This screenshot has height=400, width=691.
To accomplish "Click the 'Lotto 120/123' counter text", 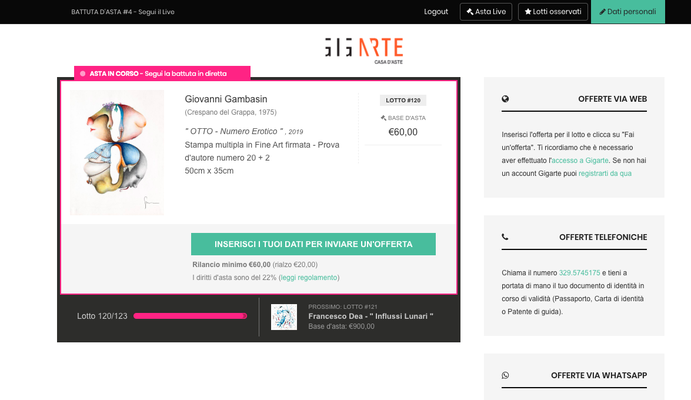I will click(x=102, y=316).
